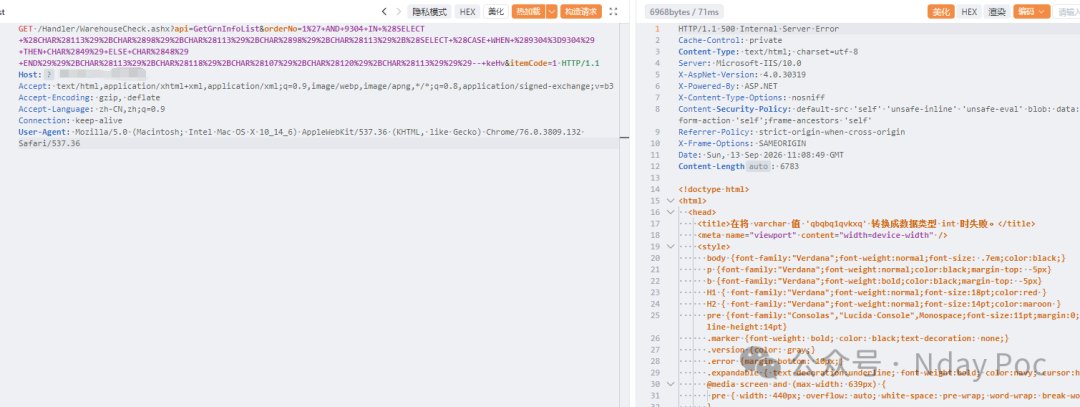Collapse the <style> block on line 19
The image size is (1080, 407).
point(671,247)
